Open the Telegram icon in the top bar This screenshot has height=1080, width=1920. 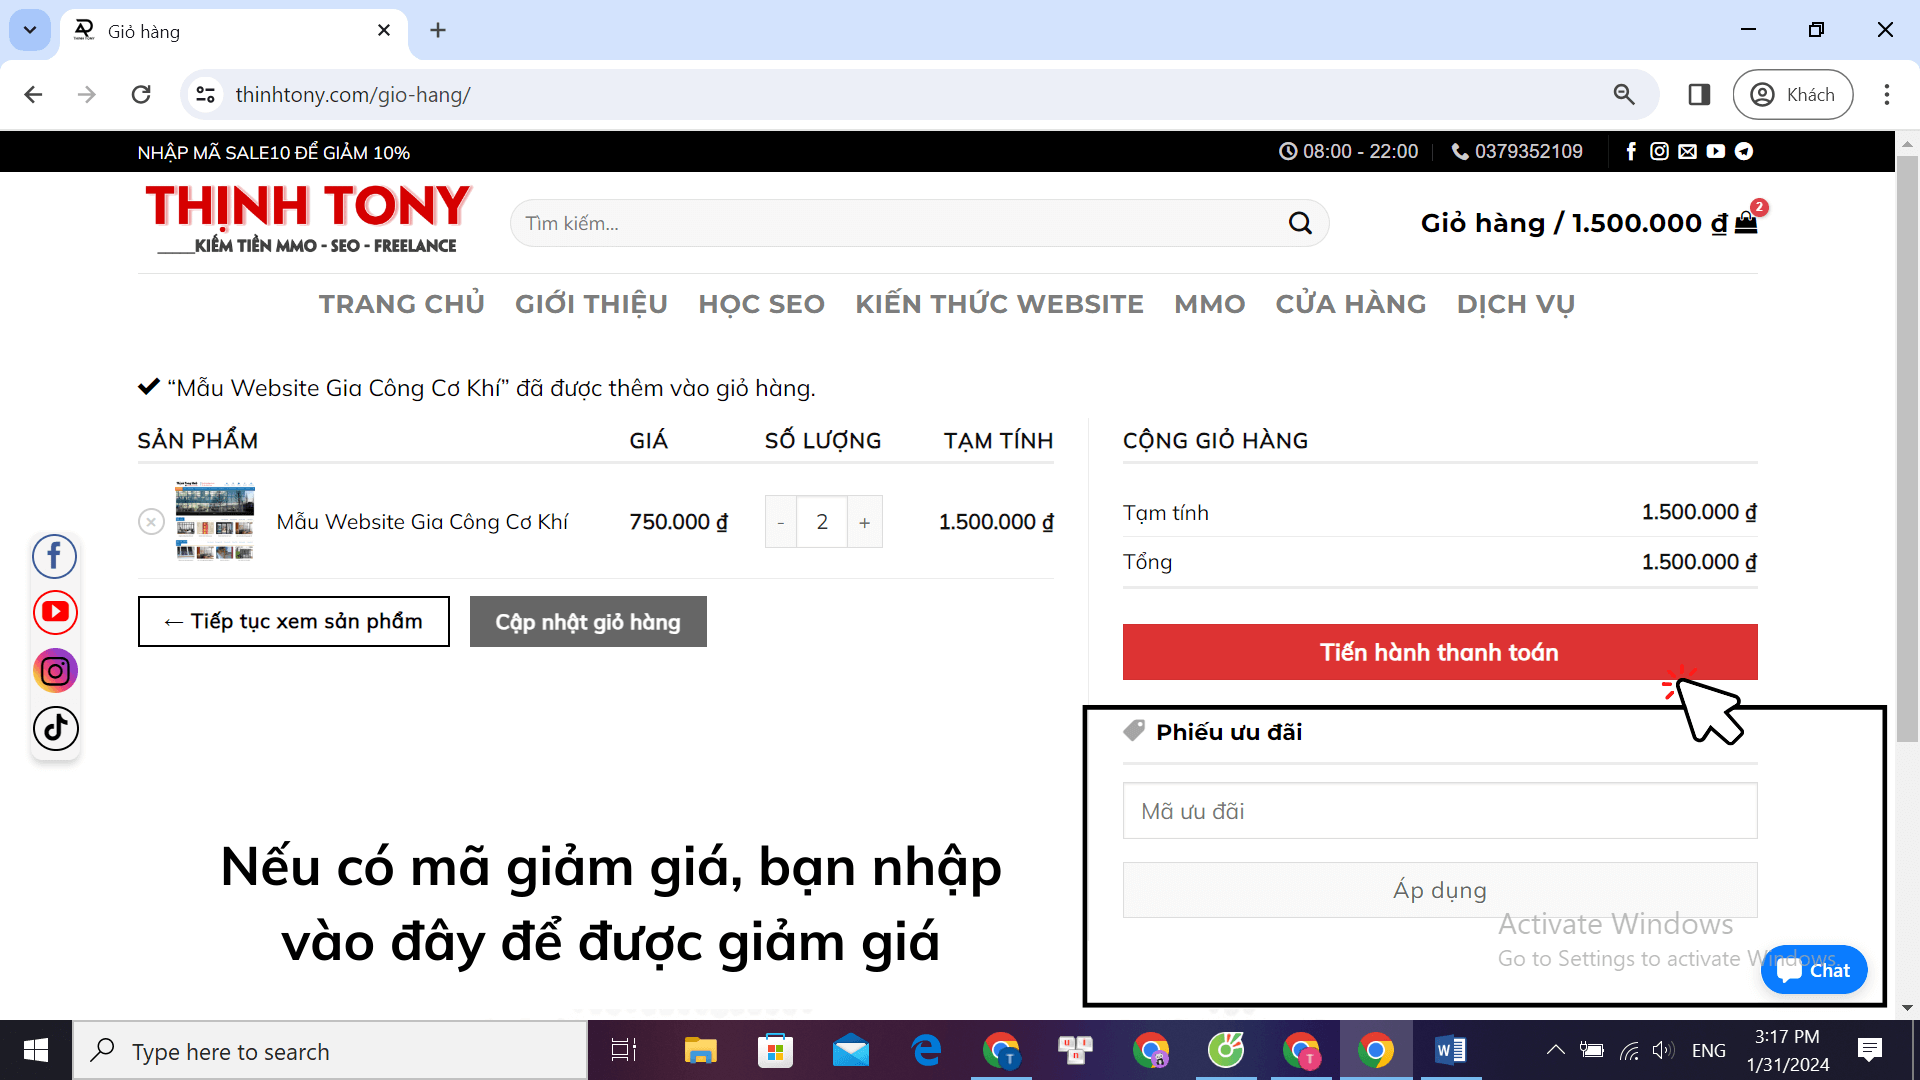1743,151
